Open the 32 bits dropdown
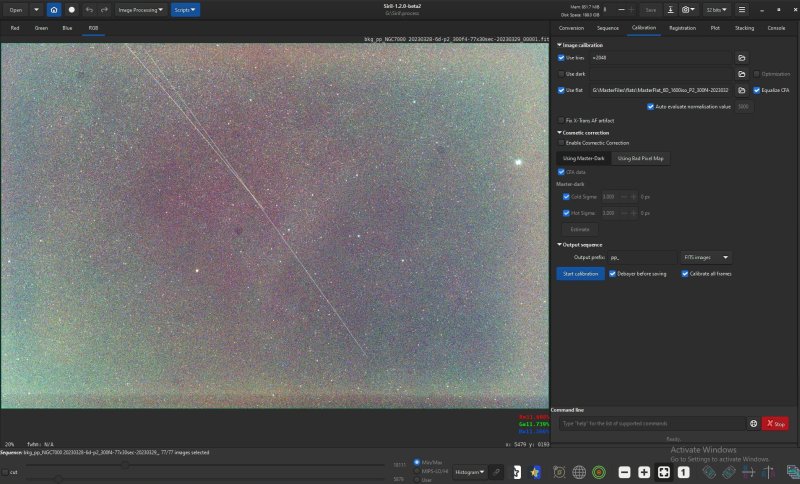 click(716, 10)
